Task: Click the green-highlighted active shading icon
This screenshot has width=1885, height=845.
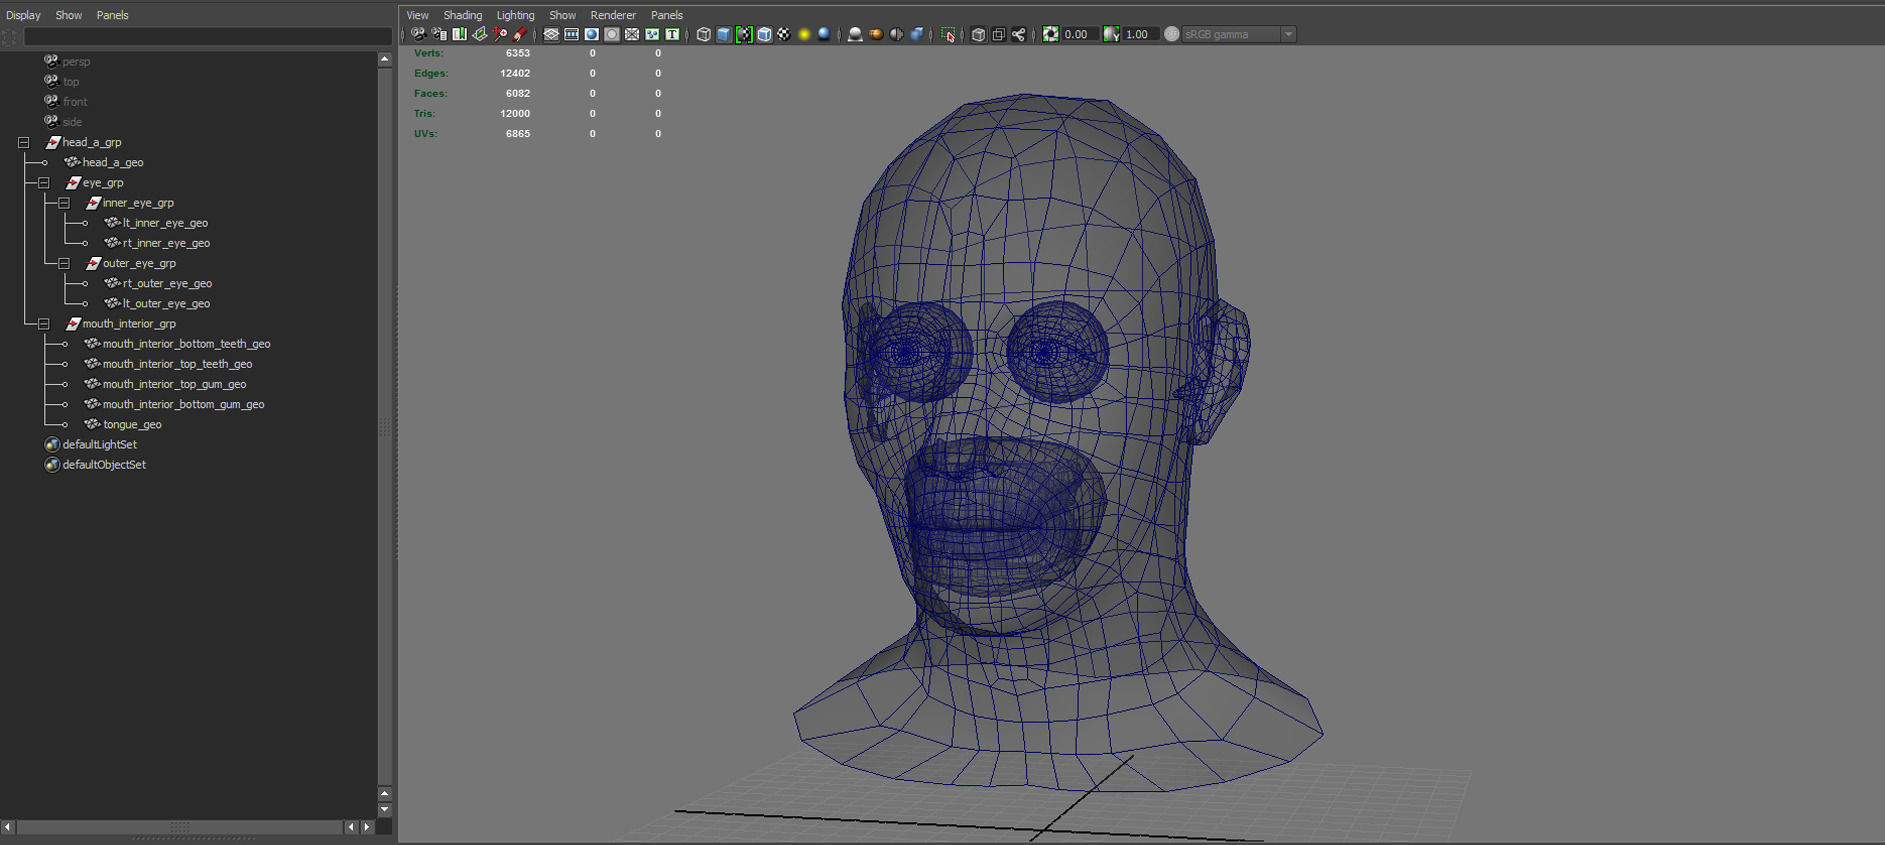Action: (x=743, y=34)
